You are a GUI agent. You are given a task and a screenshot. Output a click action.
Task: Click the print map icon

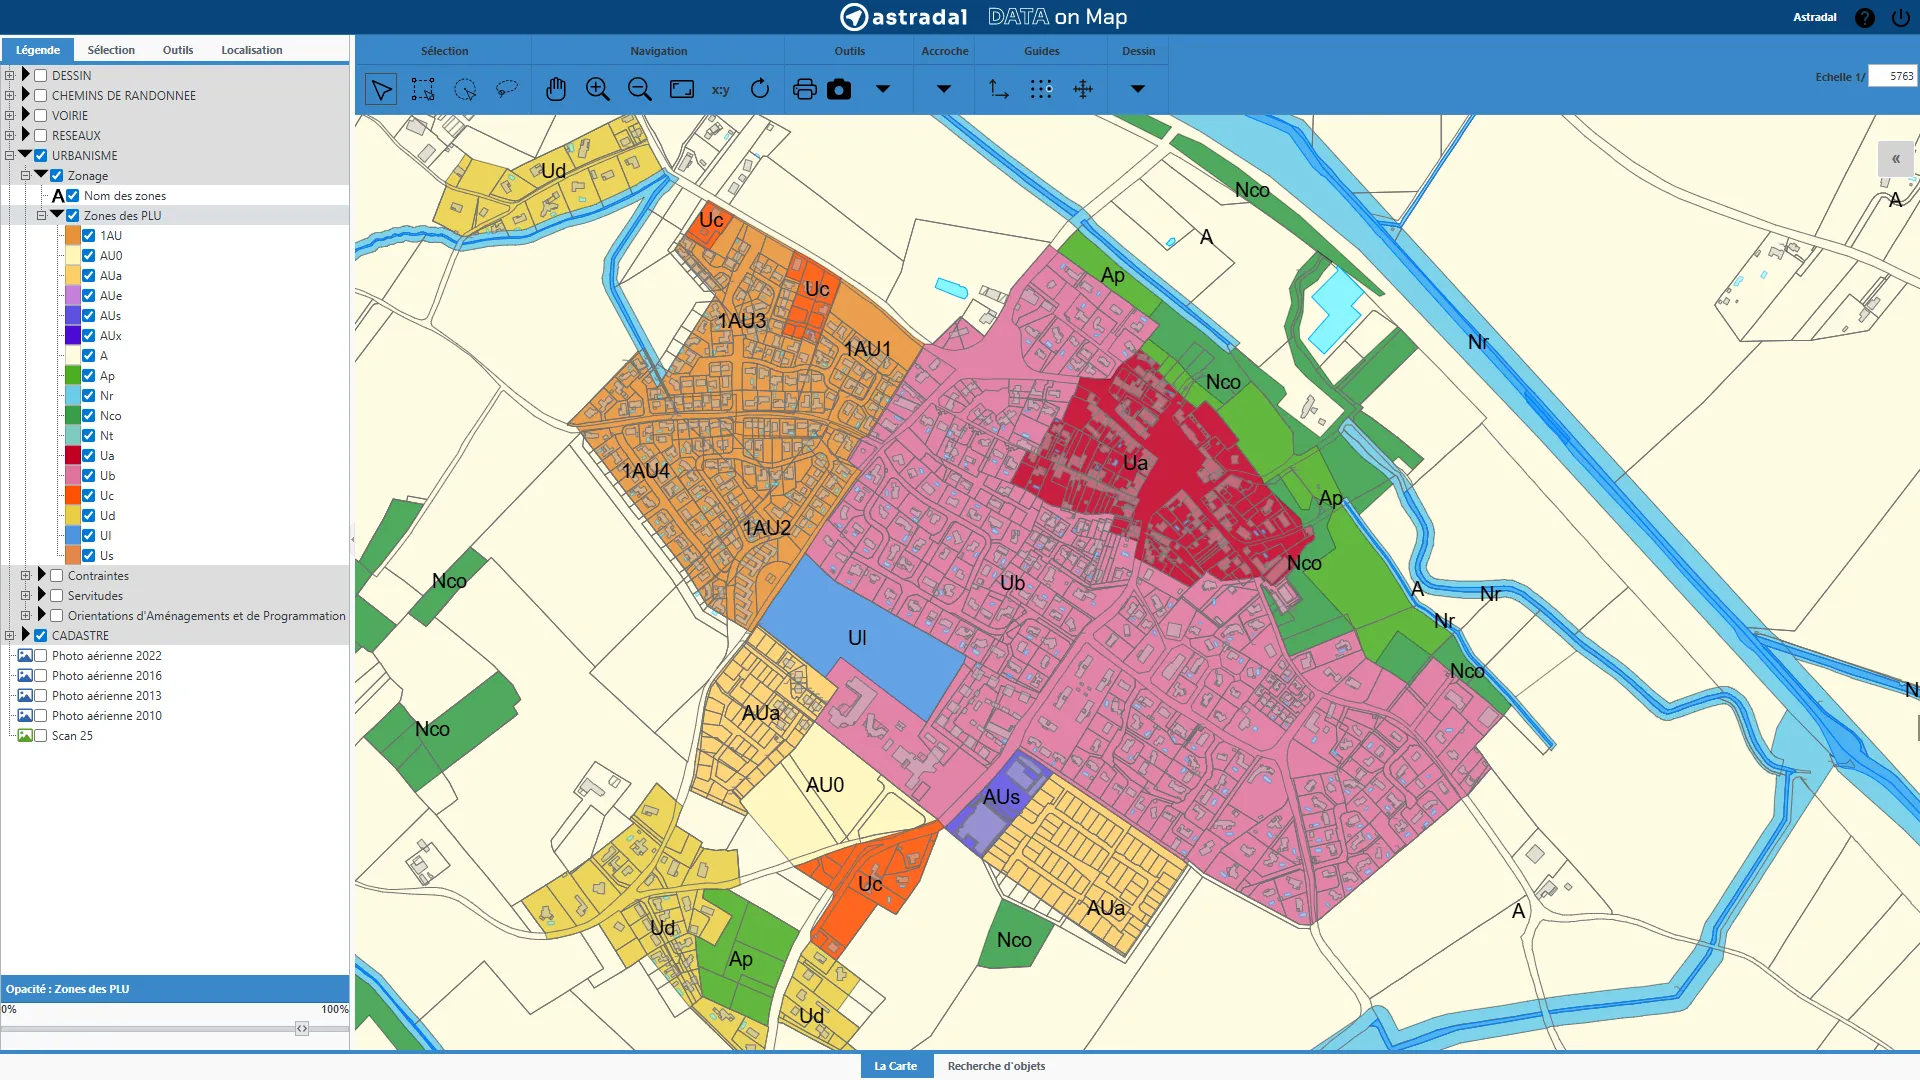click(804, 89)
